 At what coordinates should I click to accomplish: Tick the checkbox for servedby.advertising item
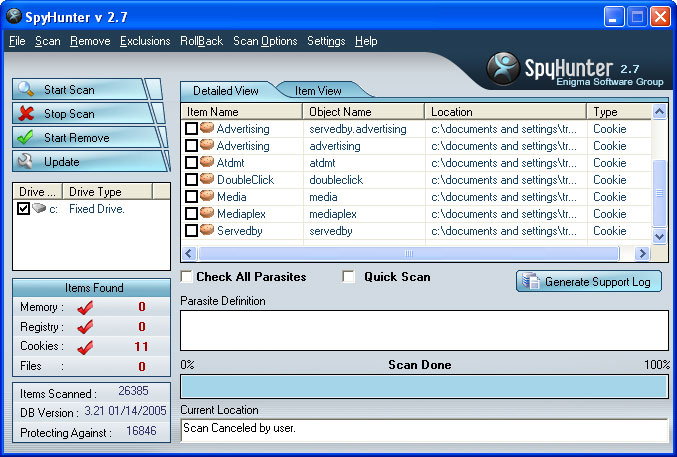(x=191, y=129)
